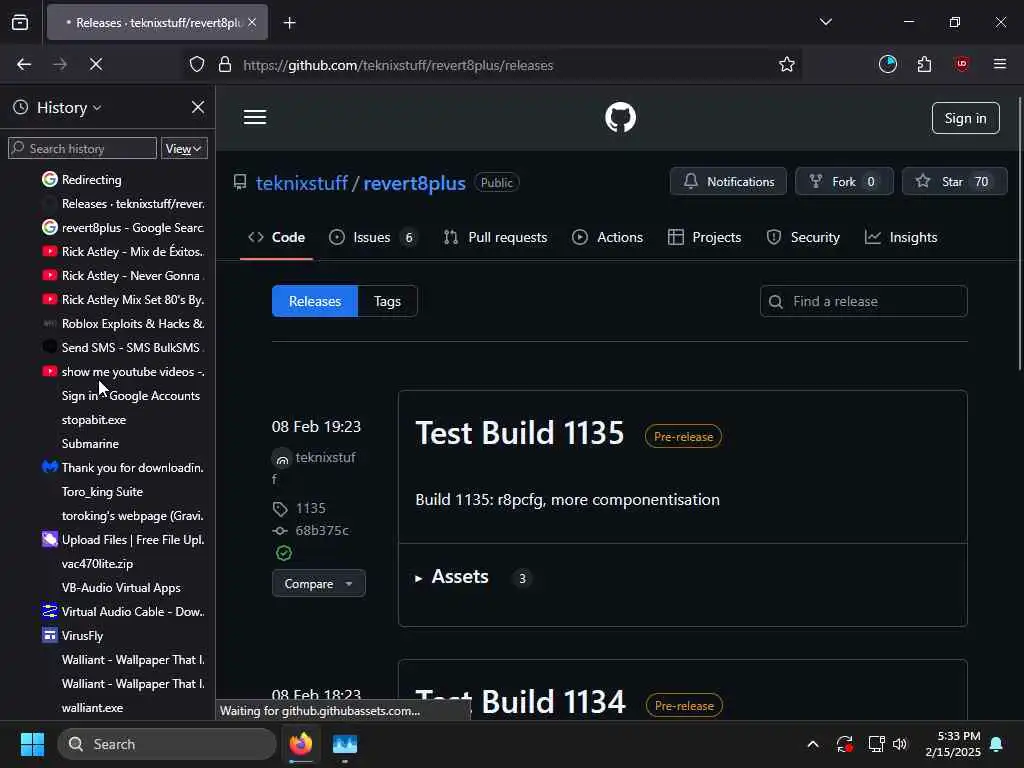Click the taskbar Search box
Viewport: 1024px width, 768px height.
(x=167, y=744)
